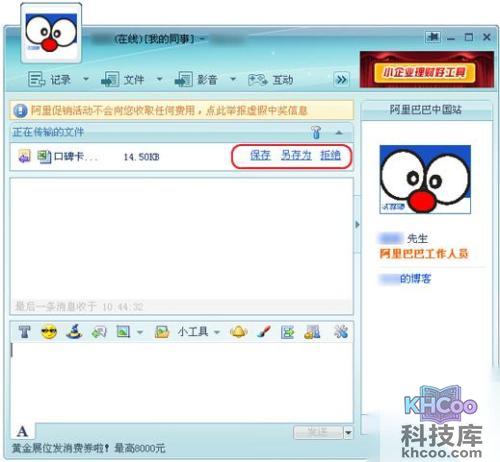The width and height of the screenshot is (500, 462).
Task: Expand the 小工具 dropdown arrow
Action: 217,332
